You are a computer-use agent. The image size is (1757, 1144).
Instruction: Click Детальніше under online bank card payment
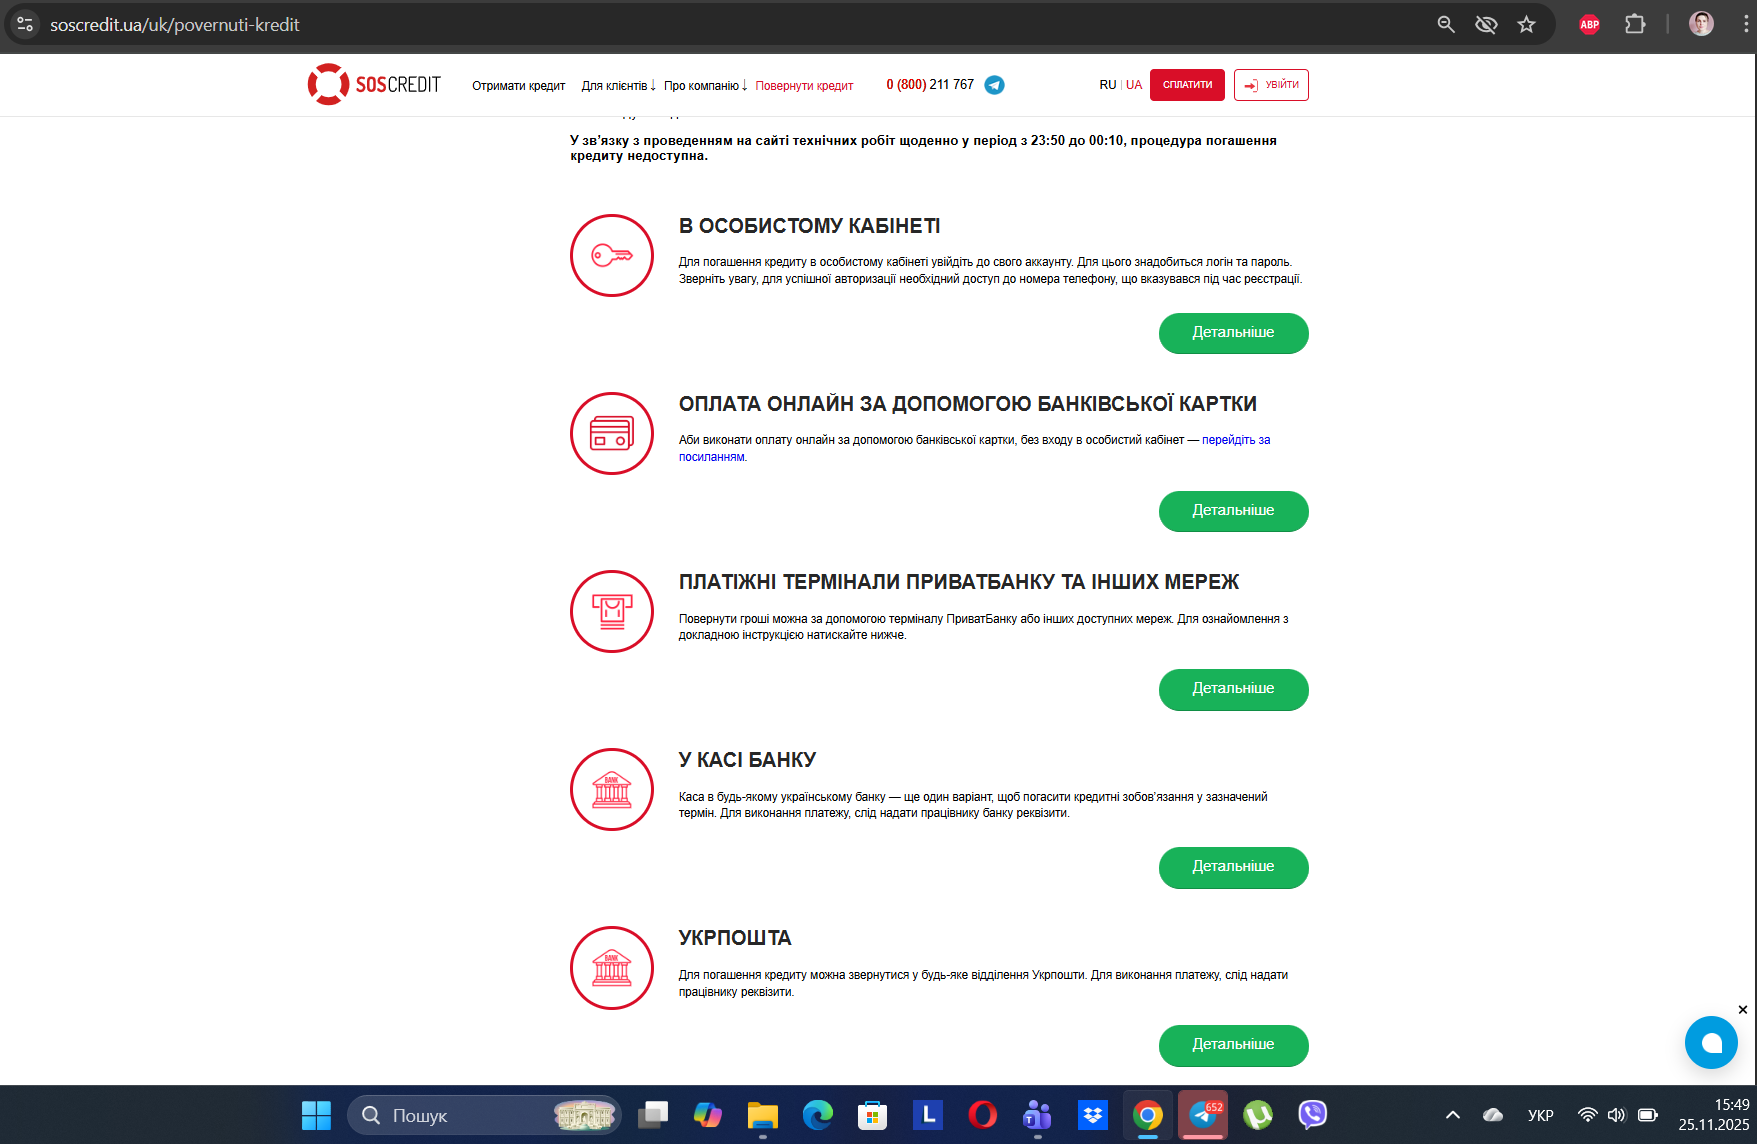[1234, 511]
